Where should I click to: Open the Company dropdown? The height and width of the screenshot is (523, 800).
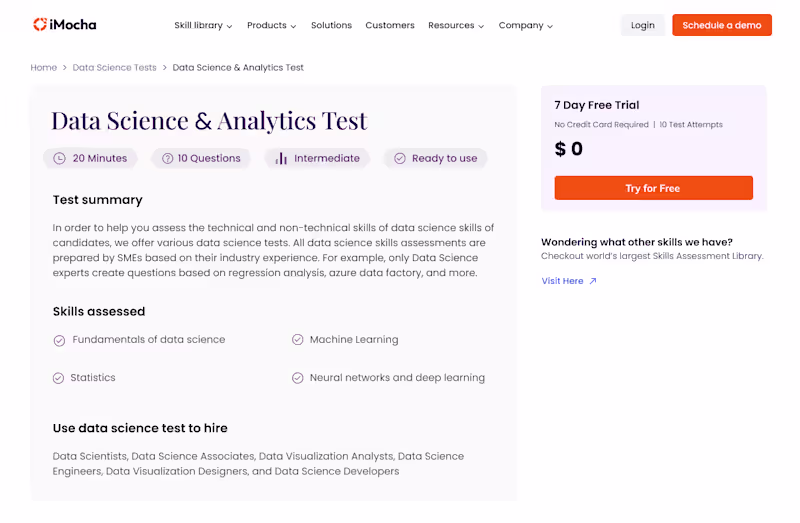point(525,25)
